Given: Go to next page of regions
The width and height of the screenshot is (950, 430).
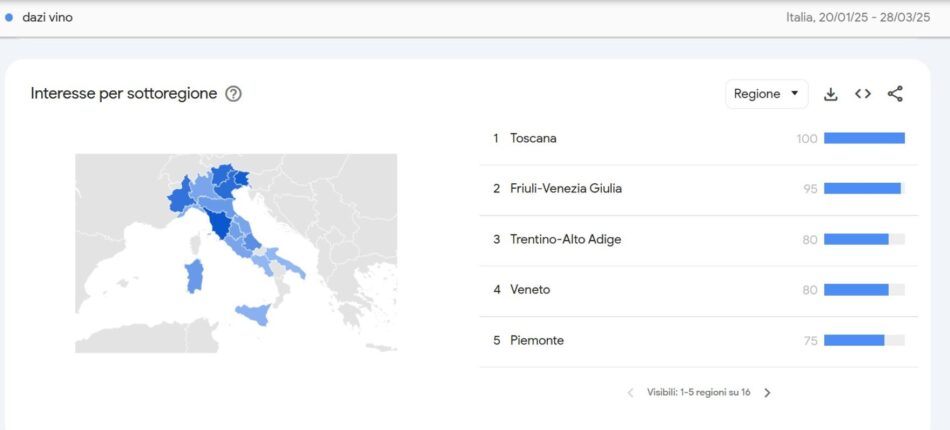Looking at the screenshot, I should pyautogui.click(x=767, y=393).
